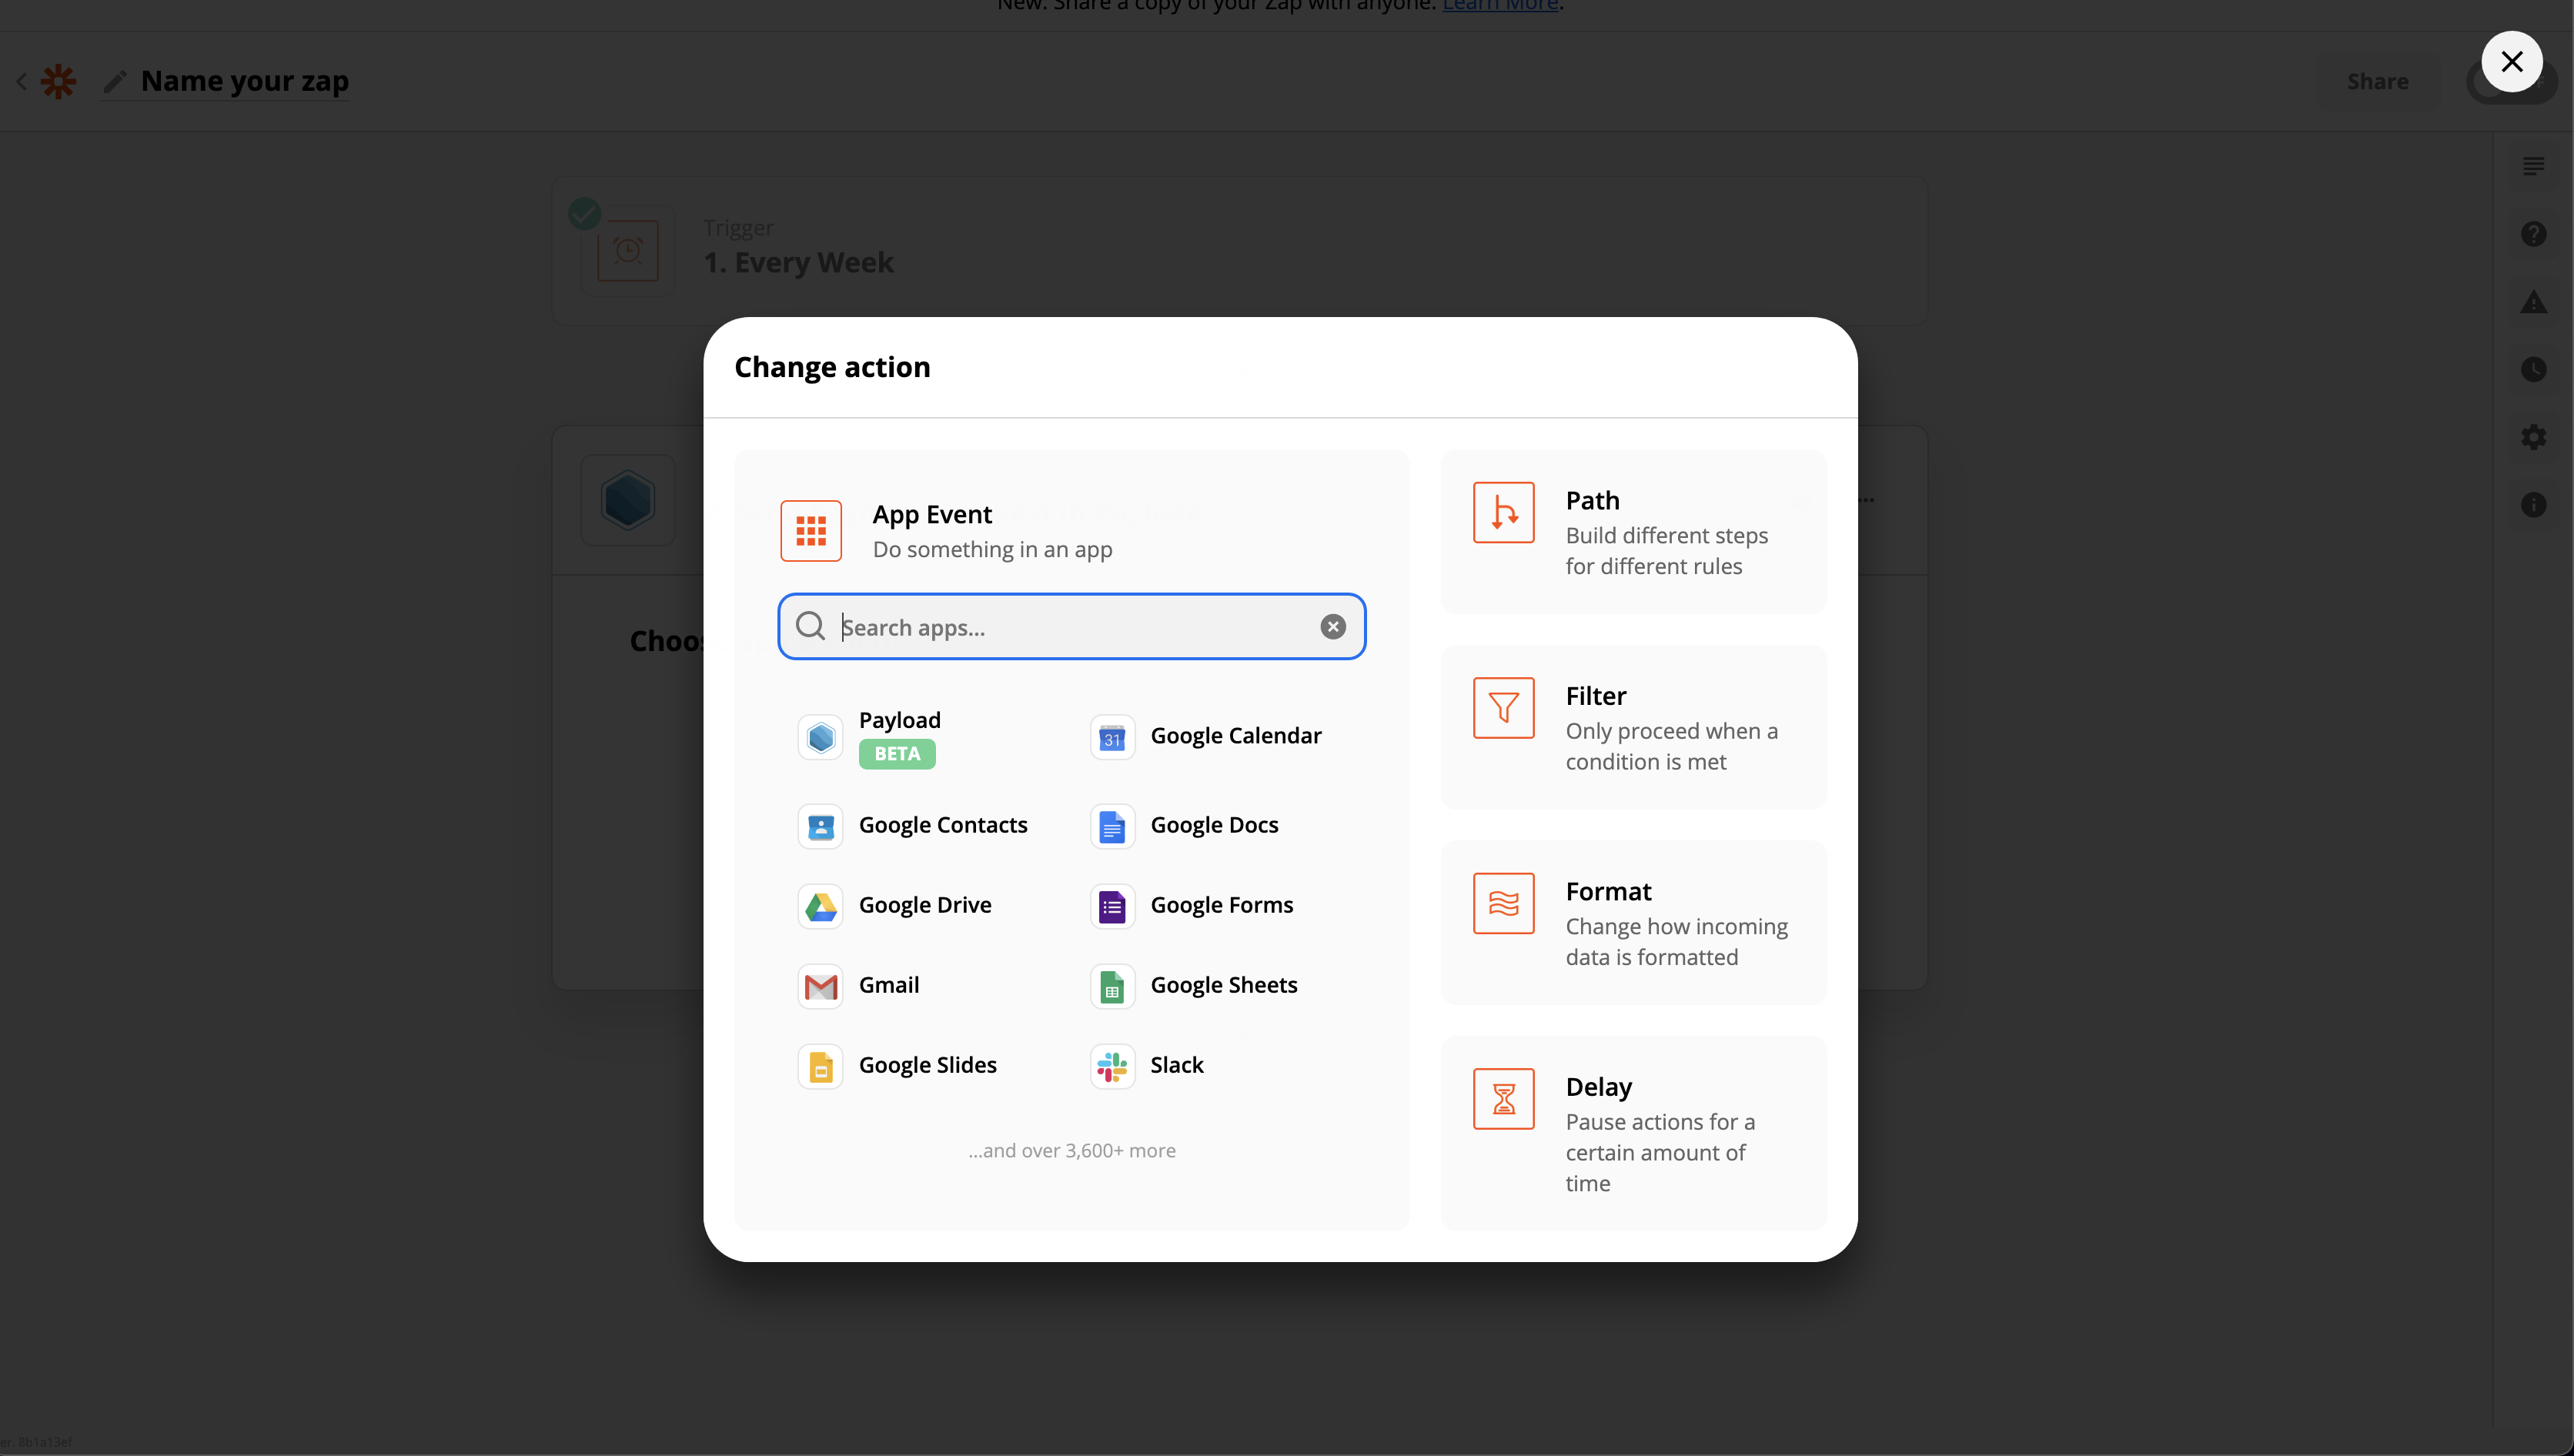Clear the app search field
The width and height of the screenshot is (2574, 1456).
pos(1332,627)
